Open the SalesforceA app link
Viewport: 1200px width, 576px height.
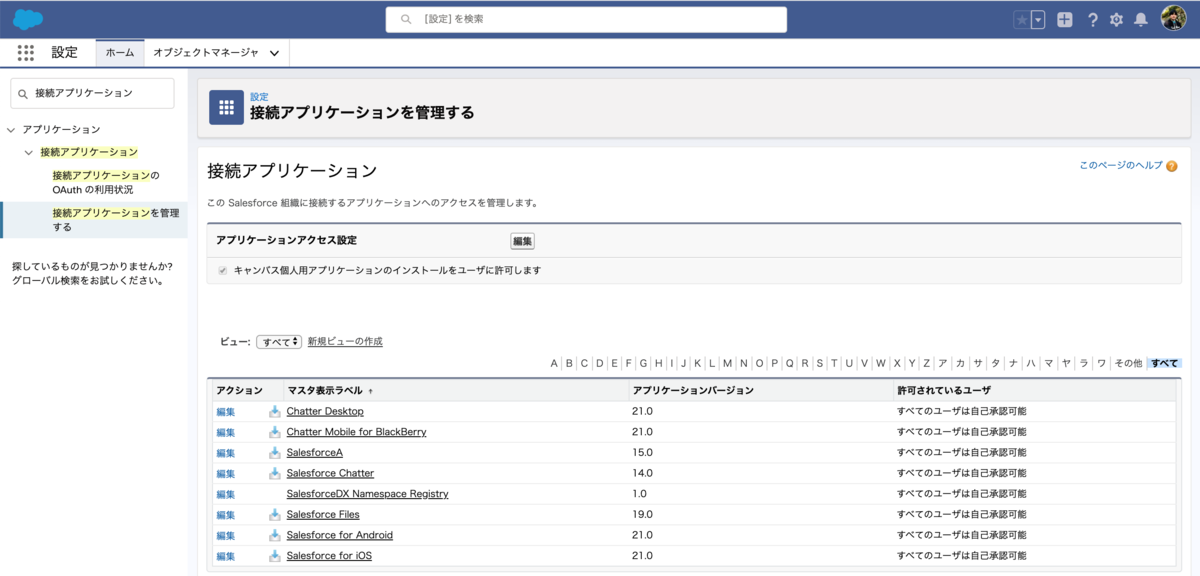click(314, 452)
